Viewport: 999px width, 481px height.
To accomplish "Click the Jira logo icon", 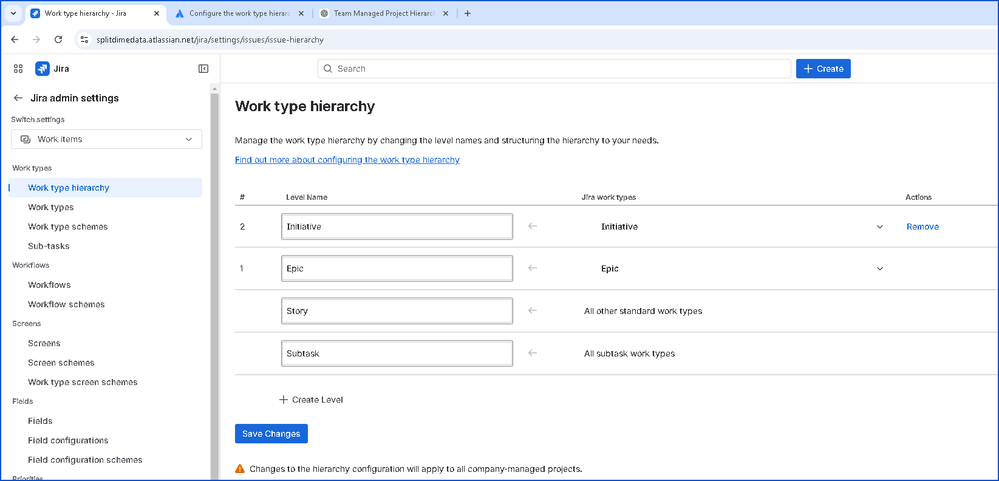I will [x=42, y=69].
